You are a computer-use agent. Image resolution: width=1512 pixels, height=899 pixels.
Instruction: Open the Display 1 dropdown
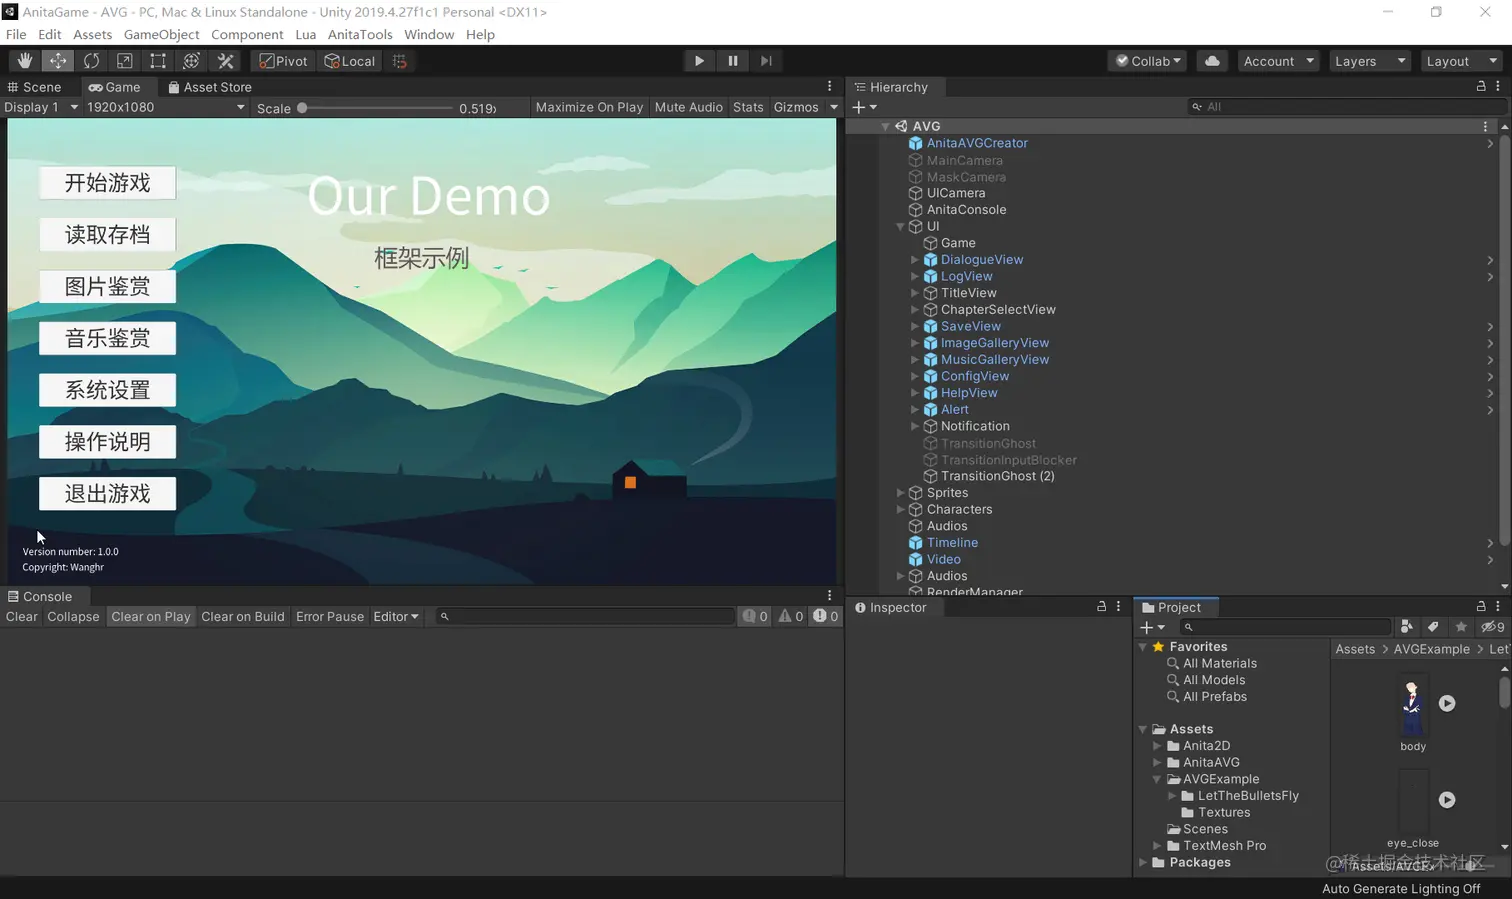point(41,107)
